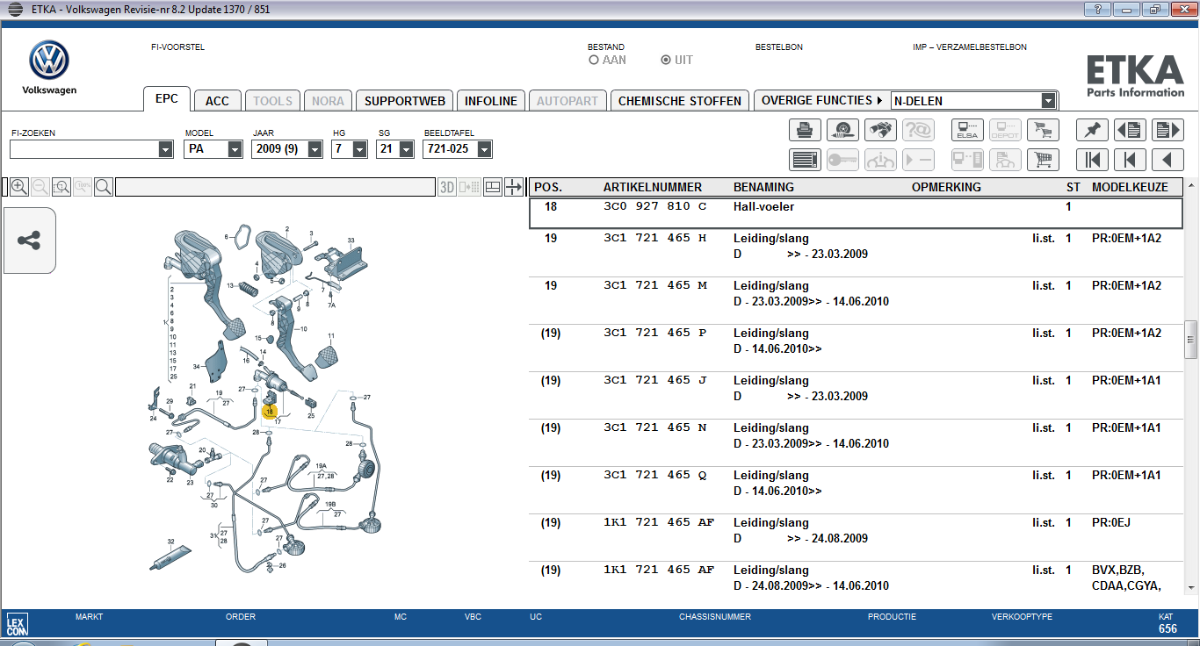The width and height of the screenshot is (1200, 646).
Task: Click the print icon in toolbar
Action: 806,130
